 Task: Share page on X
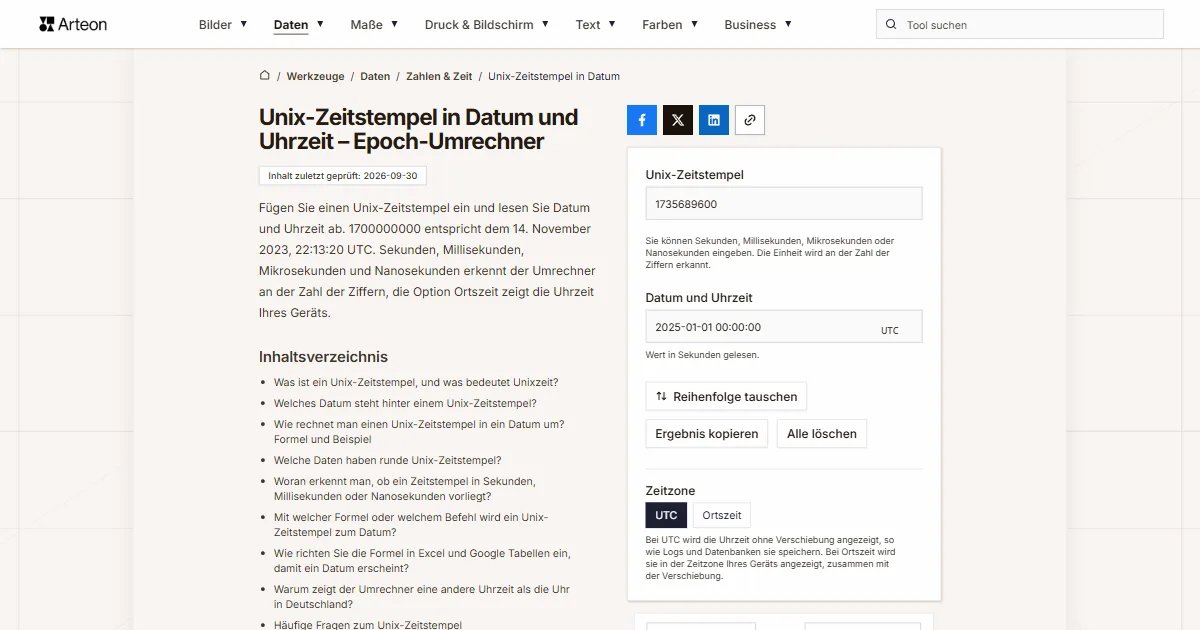tap(678, 120)
